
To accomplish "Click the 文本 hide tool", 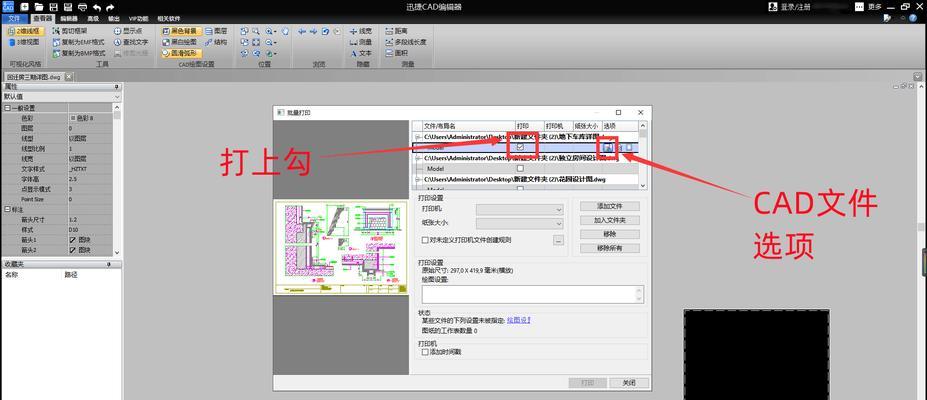I will [x=361, y=53].
